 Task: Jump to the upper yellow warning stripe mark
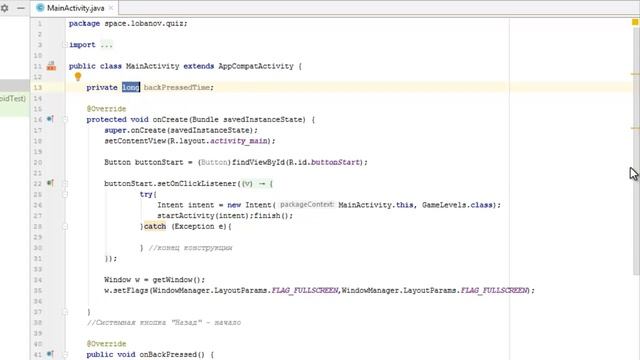click(x=635, y=74)
